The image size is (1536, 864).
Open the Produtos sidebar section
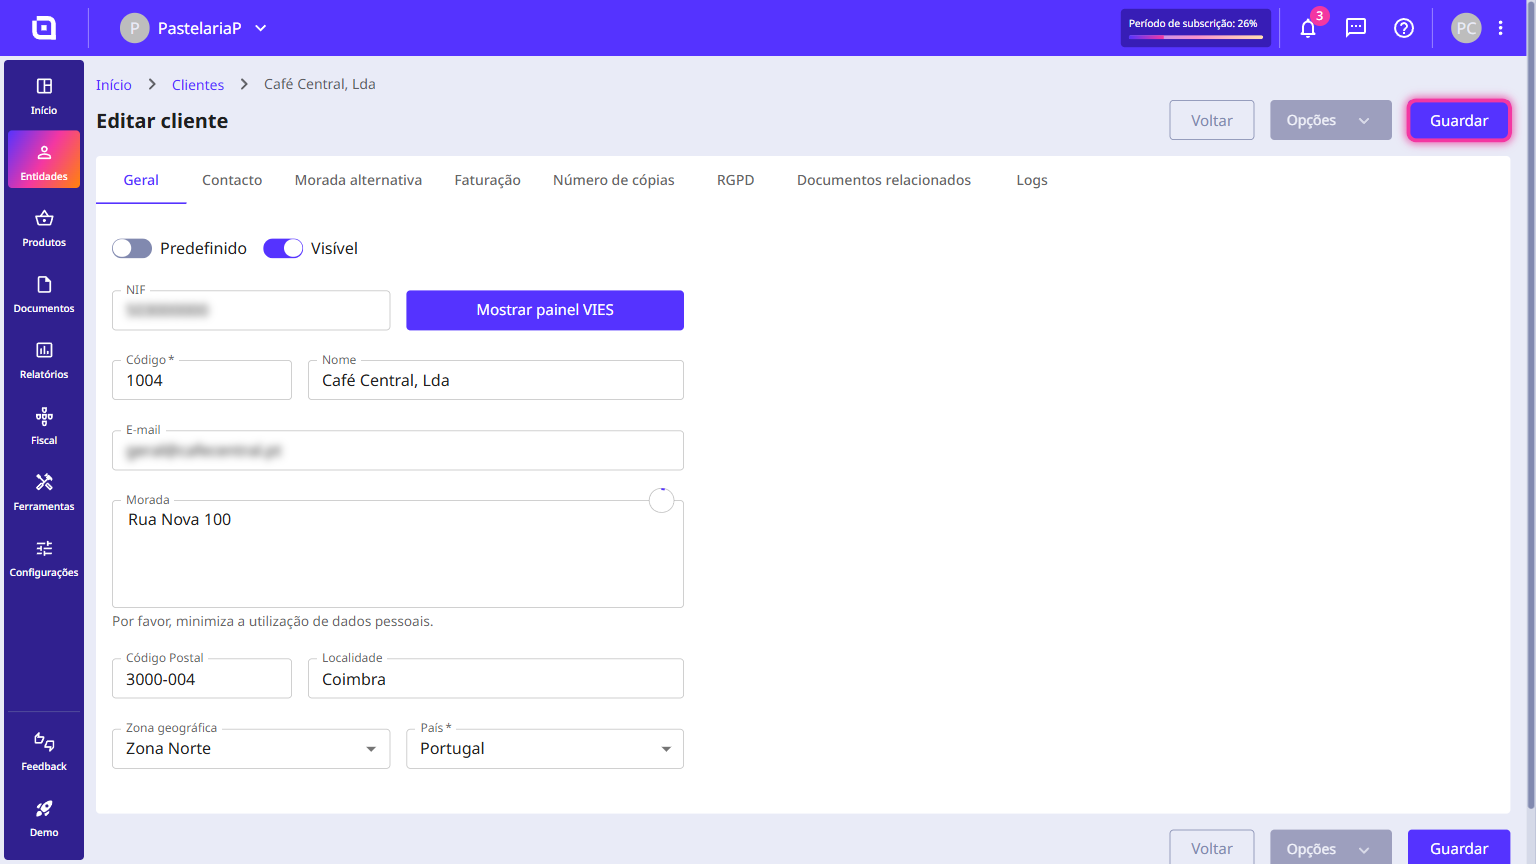point(44,228)
